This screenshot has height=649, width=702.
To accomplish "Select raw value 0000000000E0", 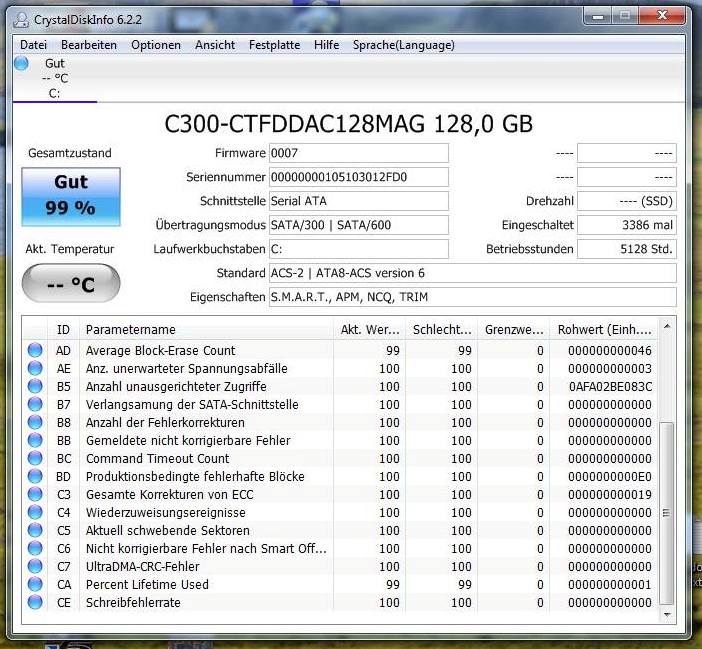I will point(610,476).
